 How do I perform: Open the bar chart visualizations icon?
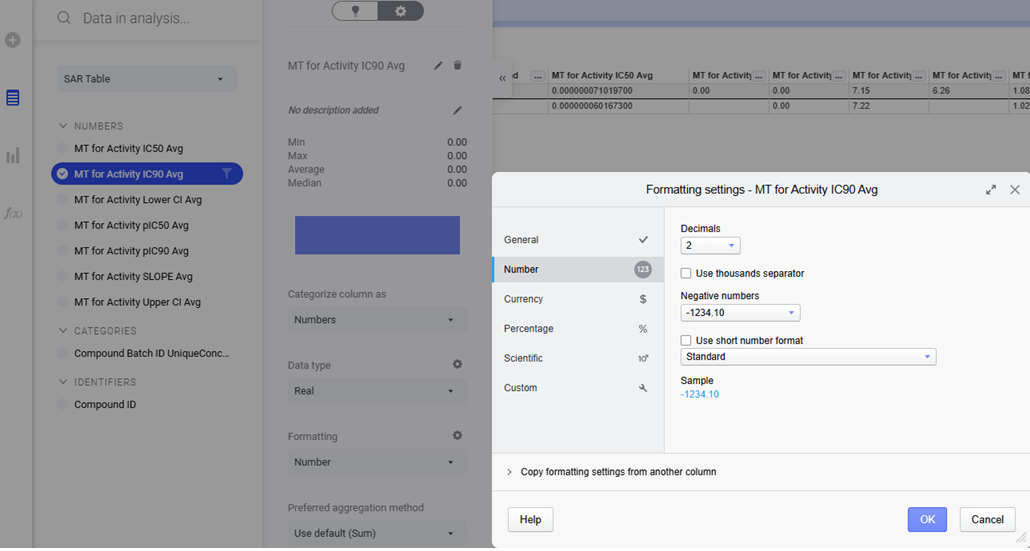tap(13, 156)
